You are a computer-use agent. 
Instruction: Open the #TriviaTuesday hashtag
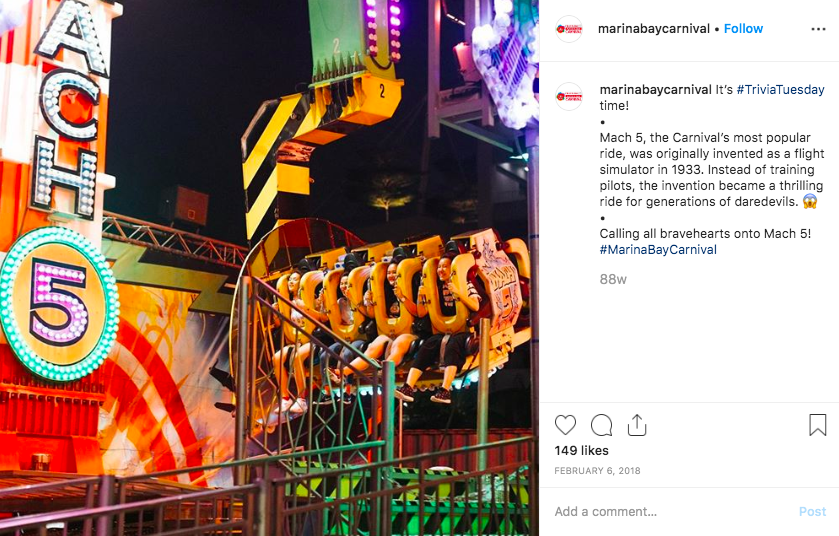click(780, 90)
